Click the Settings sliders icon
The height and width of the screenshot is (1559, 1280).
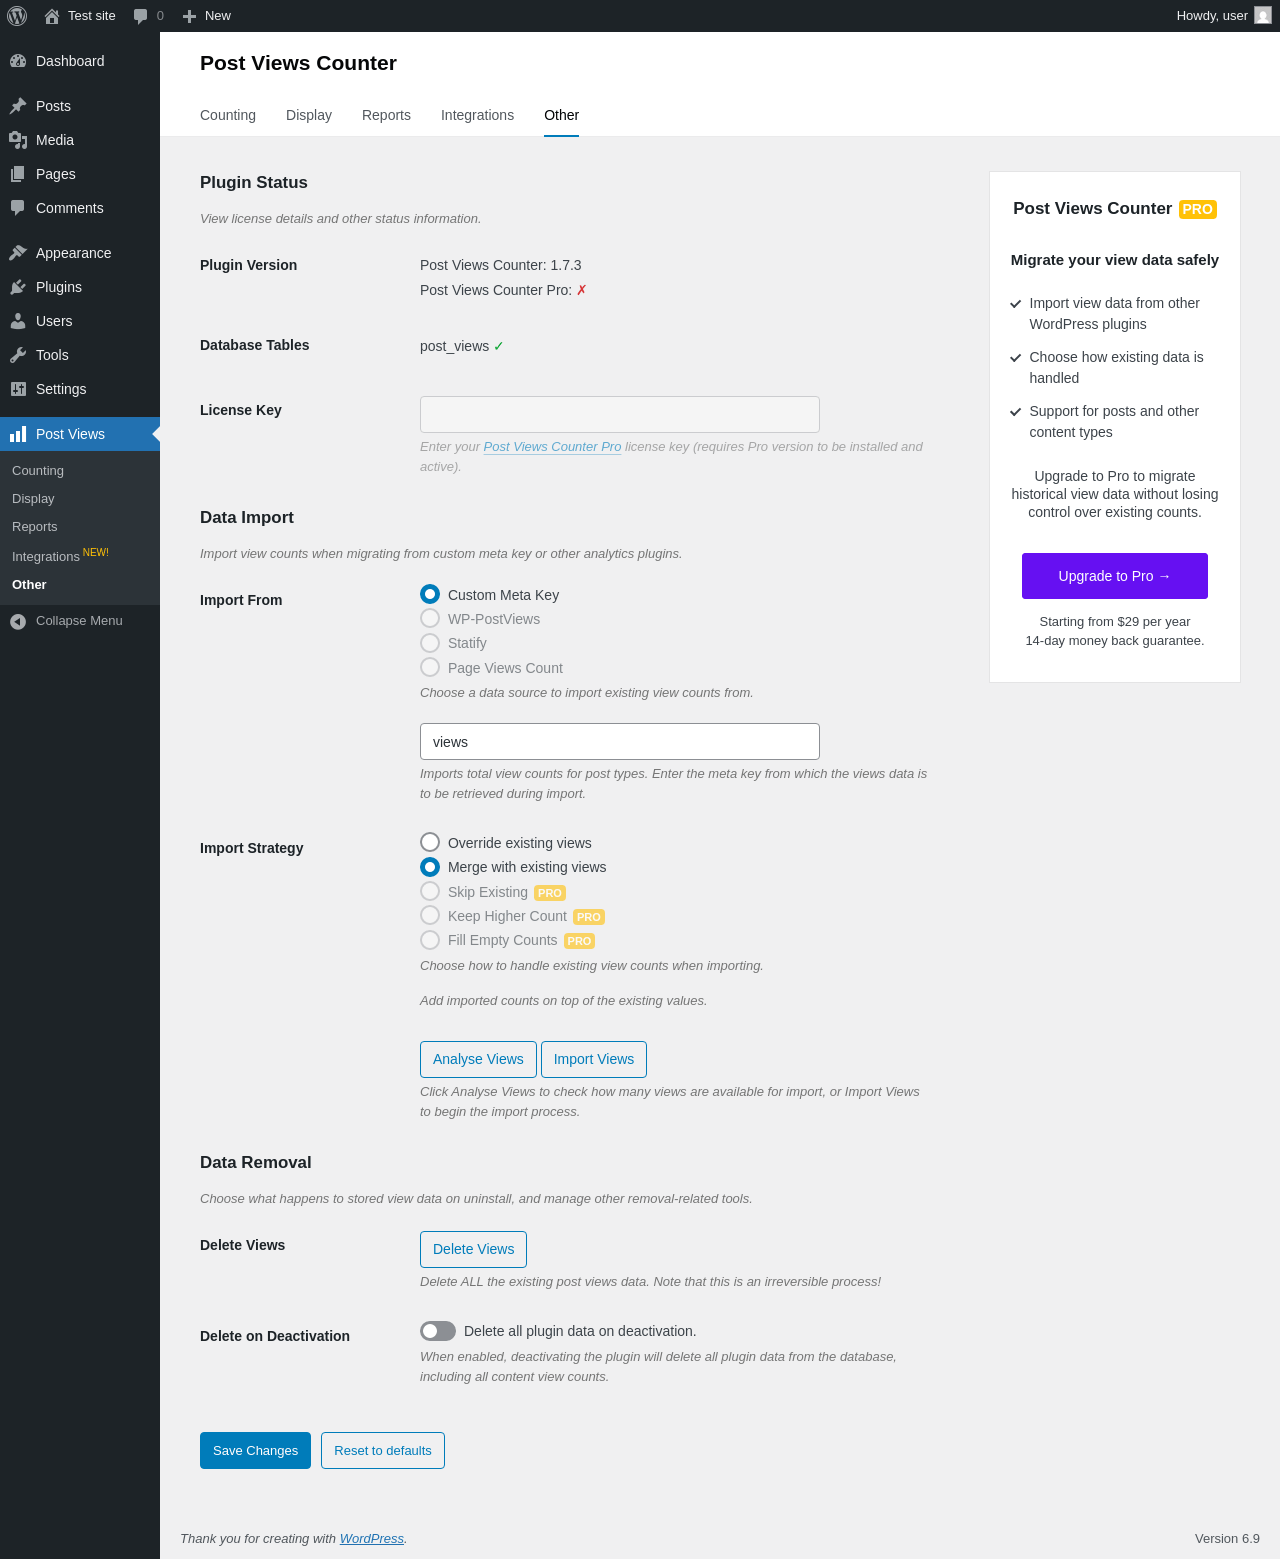click(18, 389)
